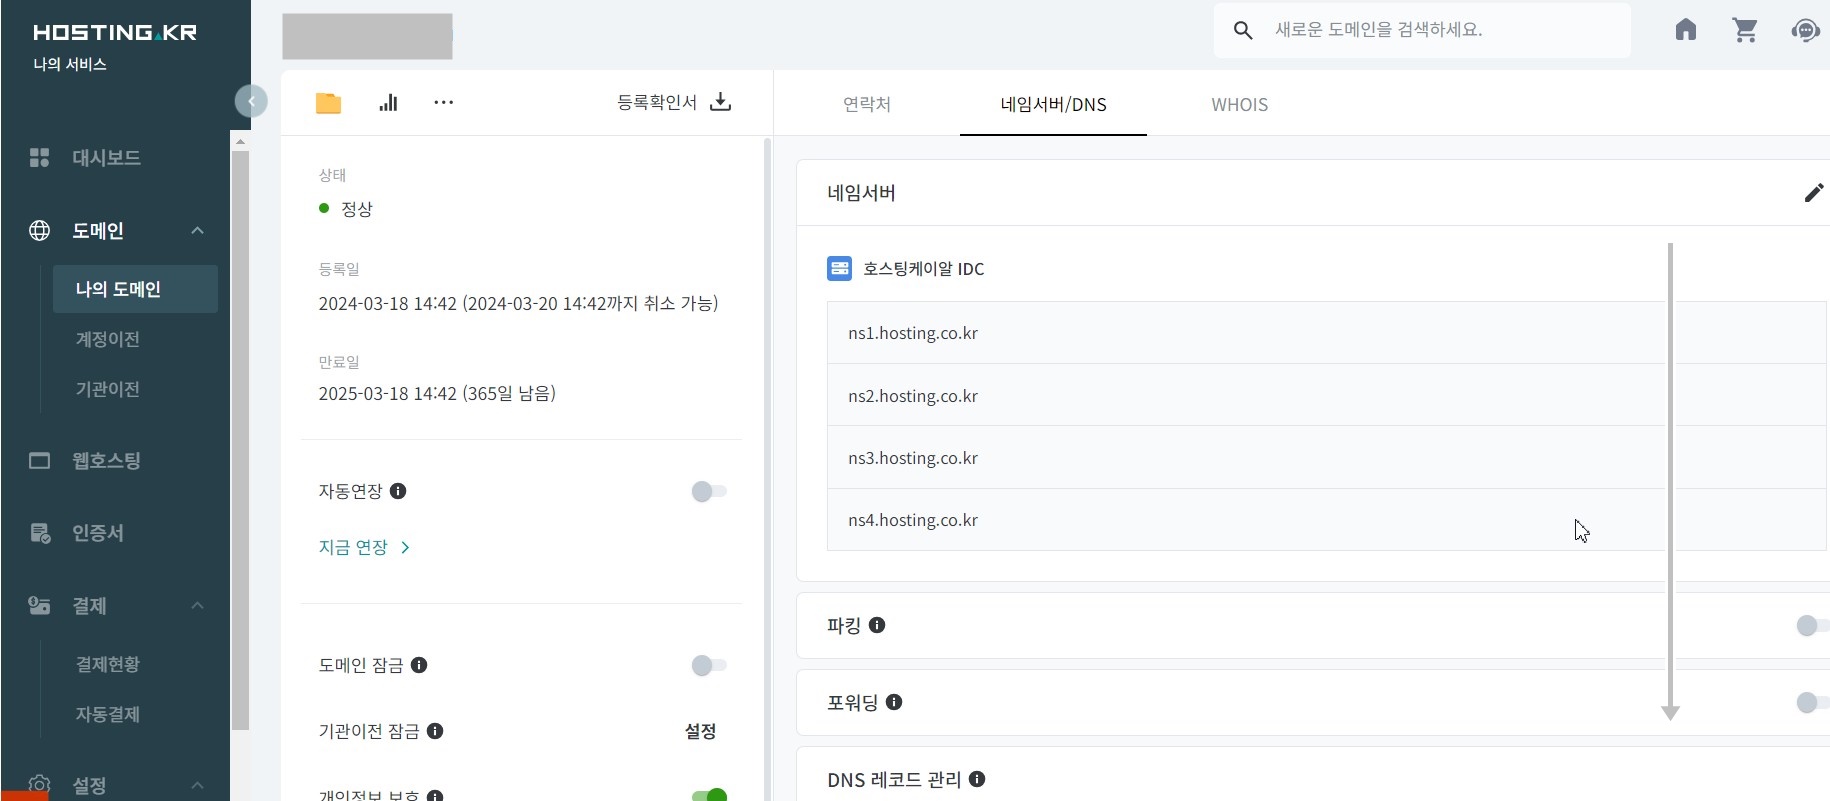Screen dimensions: 1830x801
Task: Click the sidebar vertical scrollbar
Action: pos(240,440)
